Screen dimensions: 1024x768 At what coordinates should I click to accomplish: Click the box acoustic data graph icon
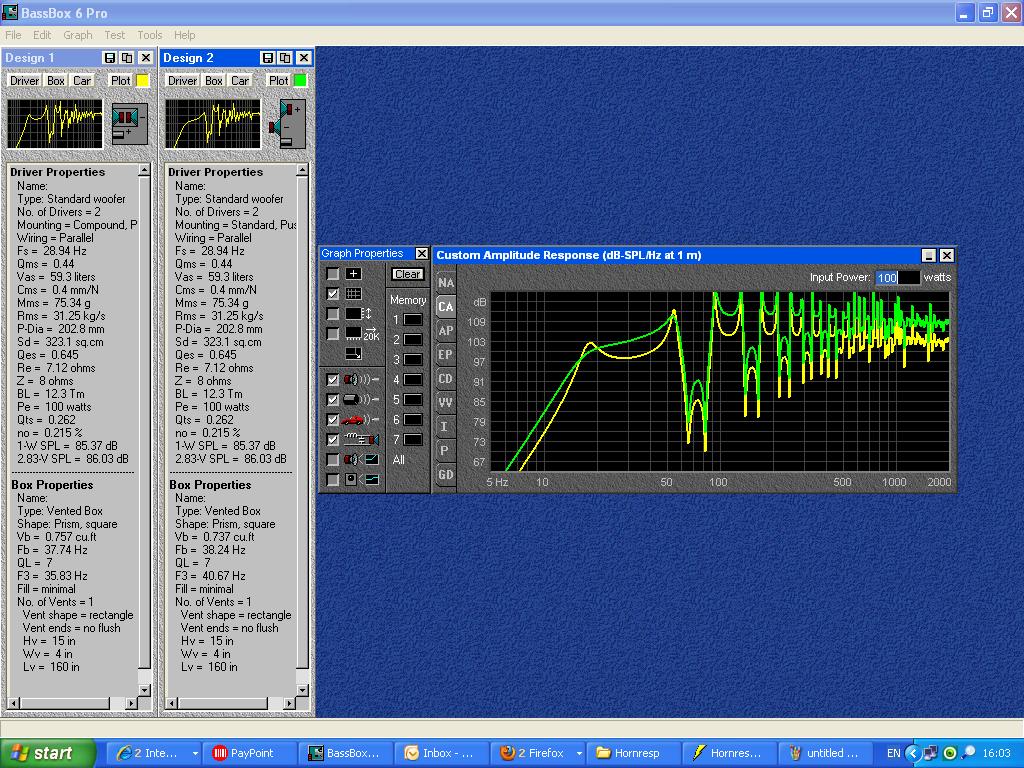click(361, 479)
